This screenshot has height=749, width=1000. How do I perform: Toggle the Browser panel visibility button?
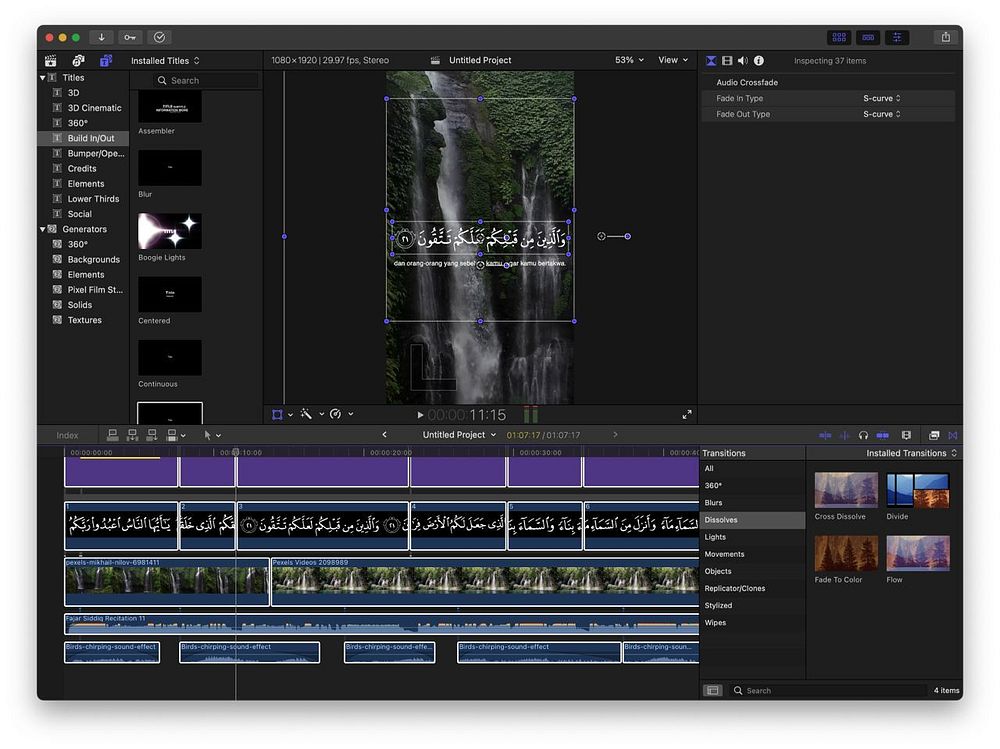pos(839,37)
